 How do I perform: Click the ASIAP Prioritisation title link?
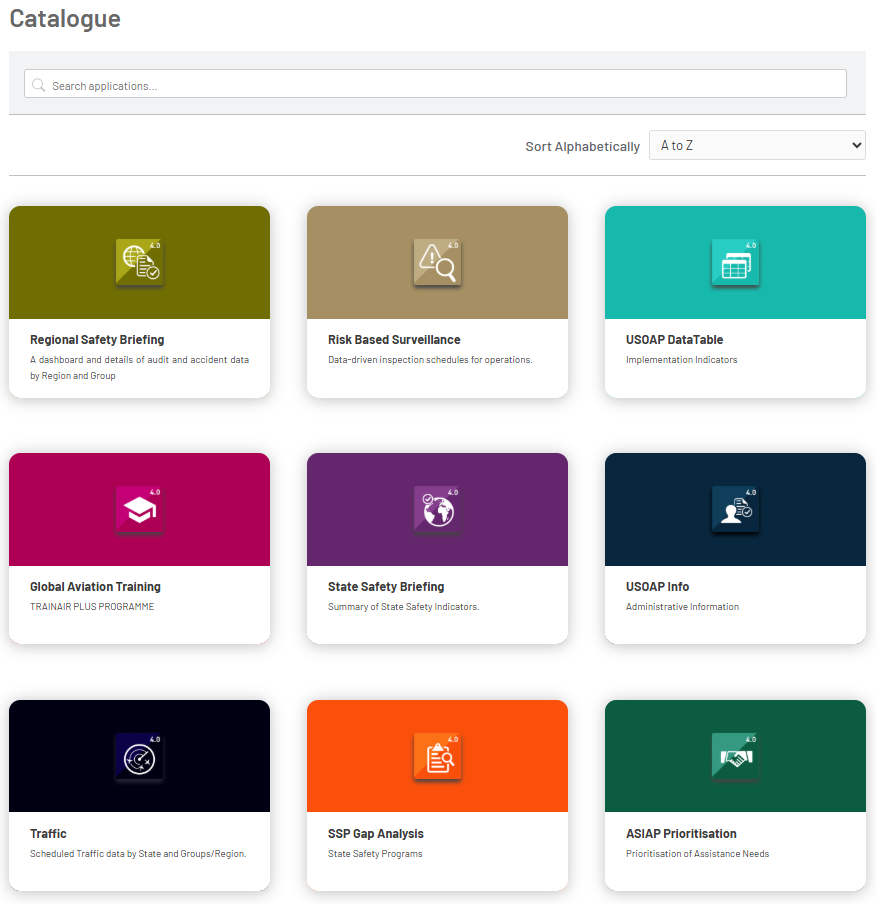coord(681,834)
